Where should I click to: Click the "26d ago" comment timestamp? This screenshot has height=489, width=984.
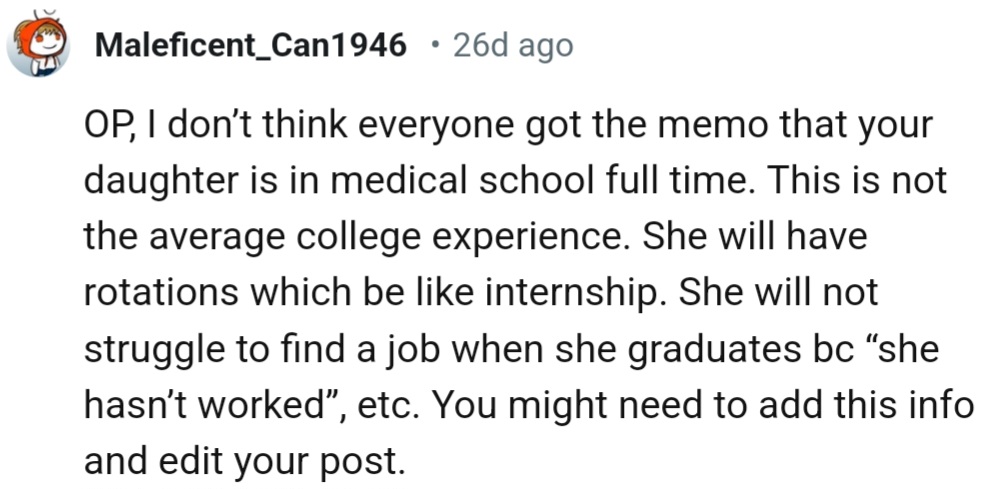click(513, 45)
